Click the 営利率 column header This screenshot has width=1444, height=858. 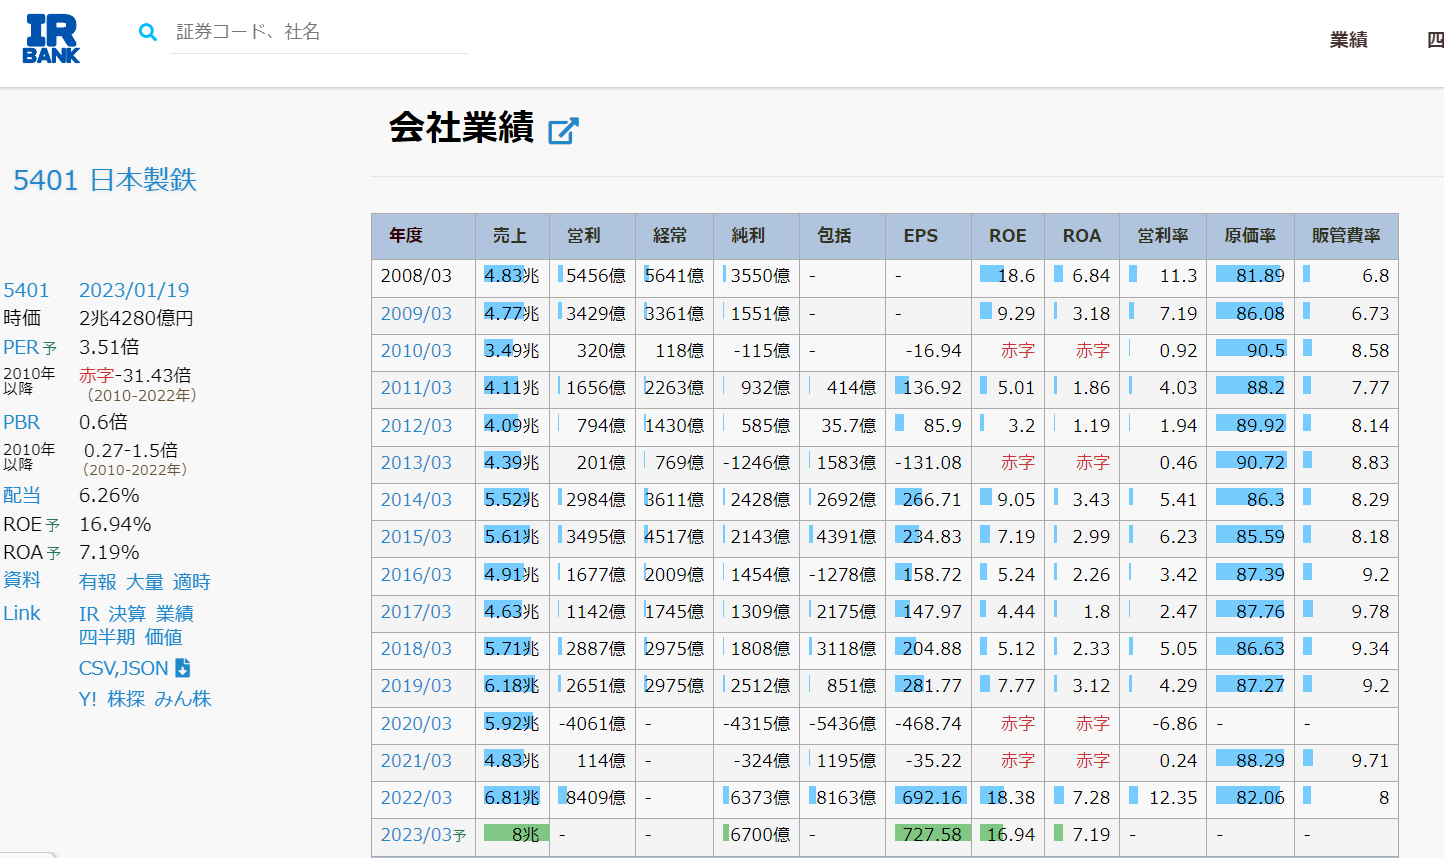click(1163, 236)
